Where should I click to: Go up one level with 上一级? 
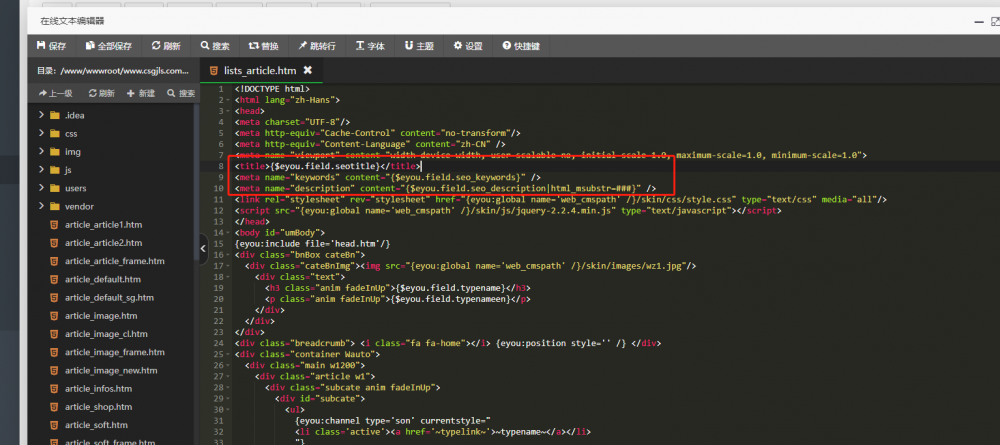pos(55,93)
